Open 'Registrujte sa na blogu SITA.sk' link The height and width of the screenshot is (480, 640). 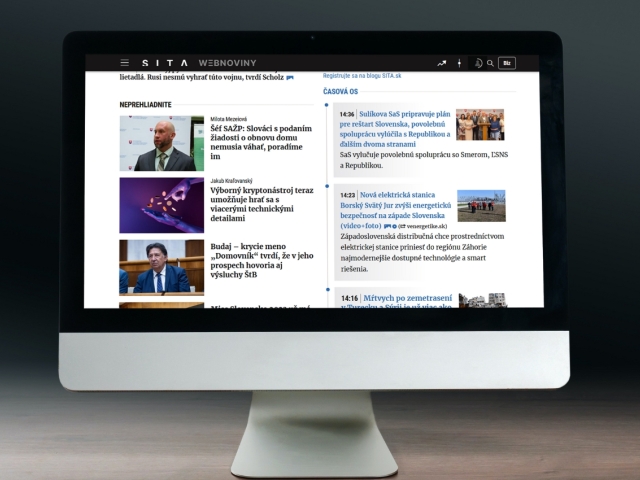click(x=362, y=76)
